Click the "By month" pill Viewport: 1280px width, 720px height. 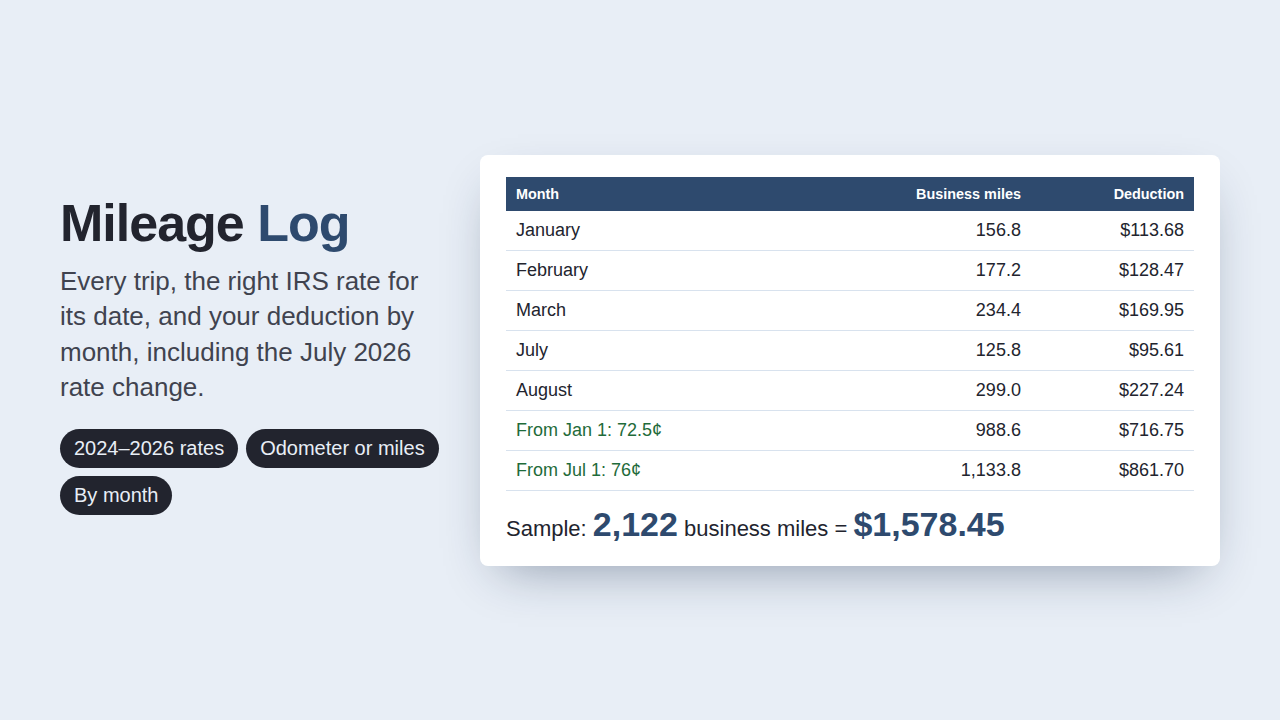[x=116, y=495]
